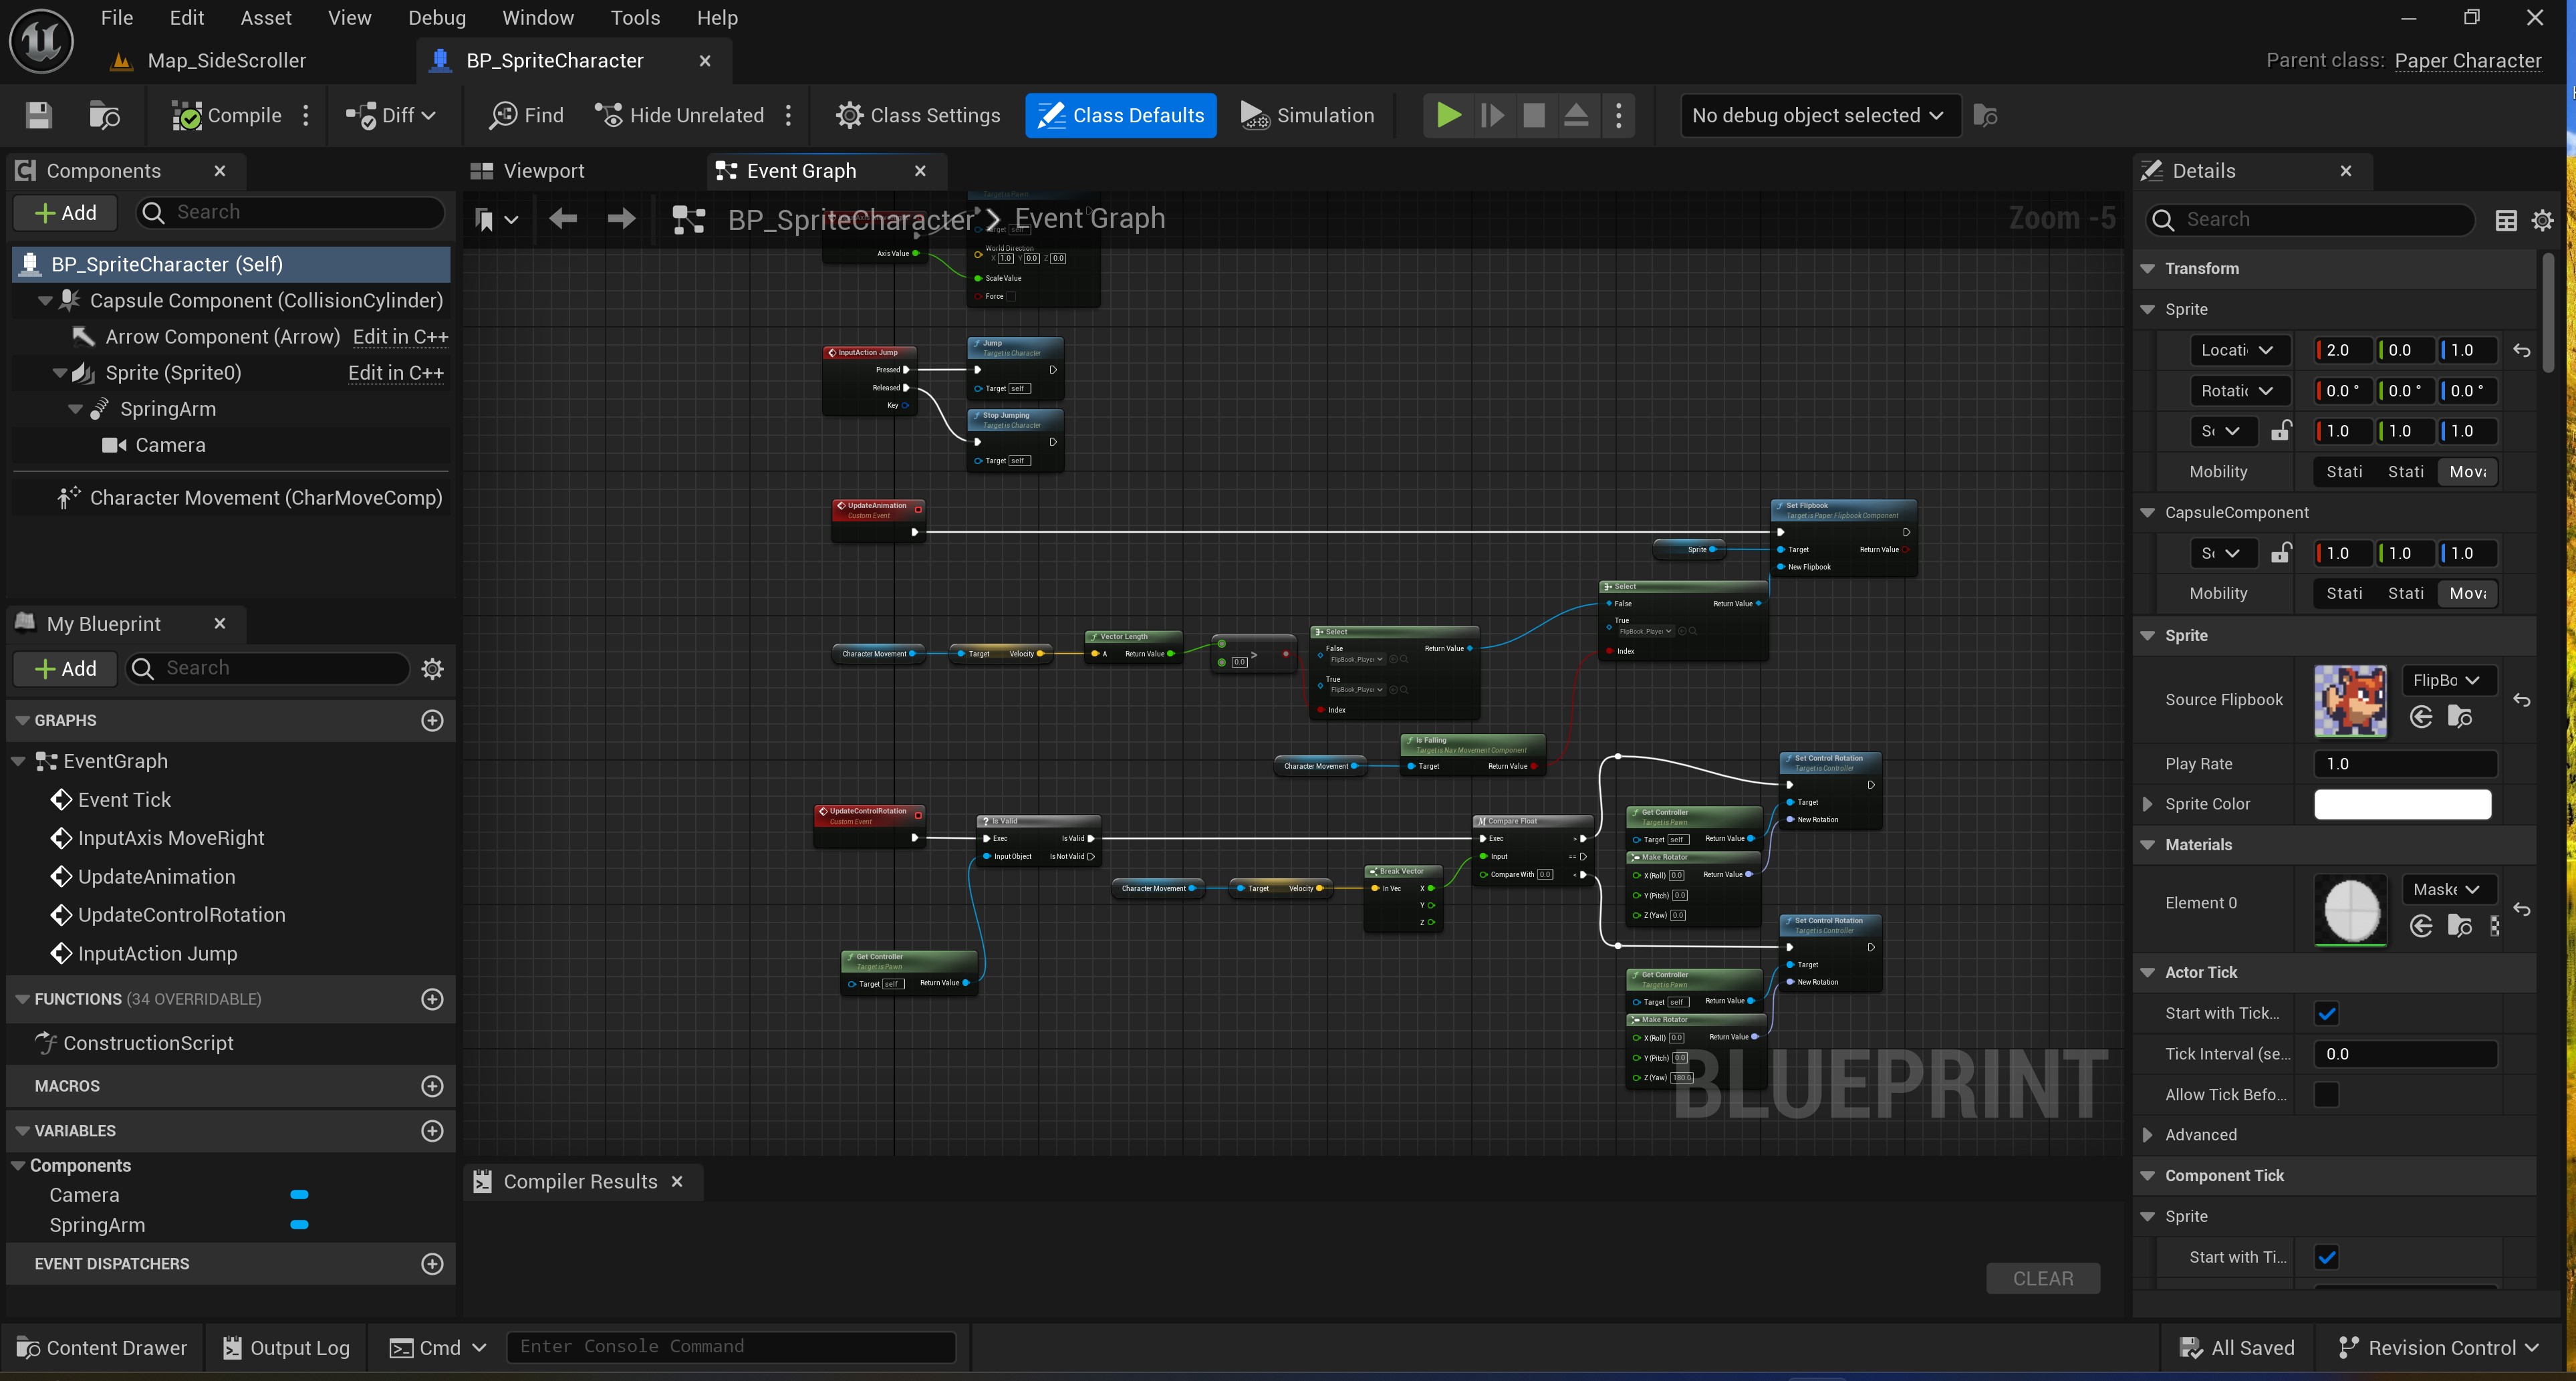Toggle Camera variable visibility pill
The image size is (2576, 1381).
(x=299, y=1195)
